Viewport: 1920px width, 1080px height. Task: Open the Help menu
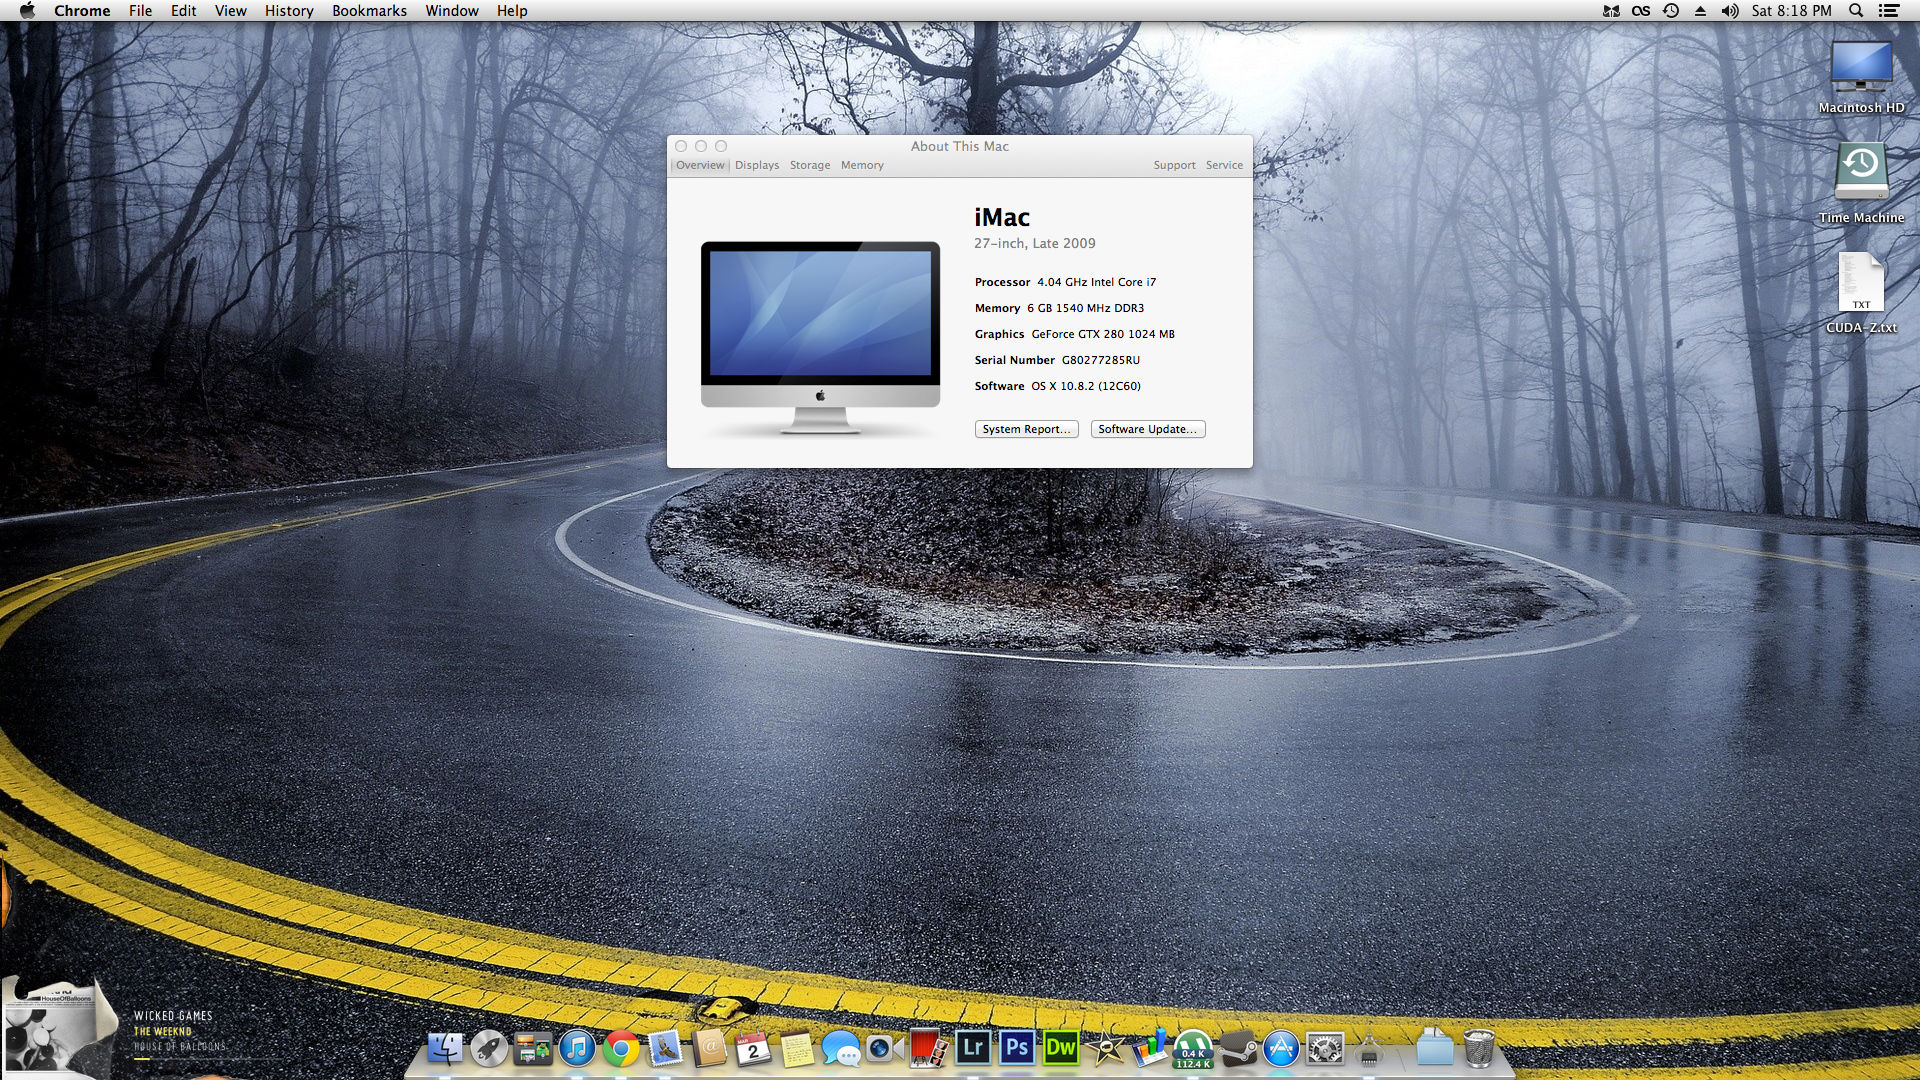(x=512, y=11)
